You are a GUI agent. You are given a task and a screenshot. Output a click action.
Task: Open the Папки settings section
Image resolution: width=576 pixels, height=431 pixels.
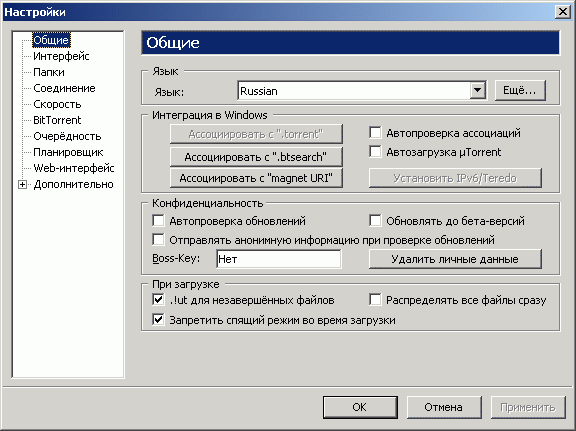(49, 72)
